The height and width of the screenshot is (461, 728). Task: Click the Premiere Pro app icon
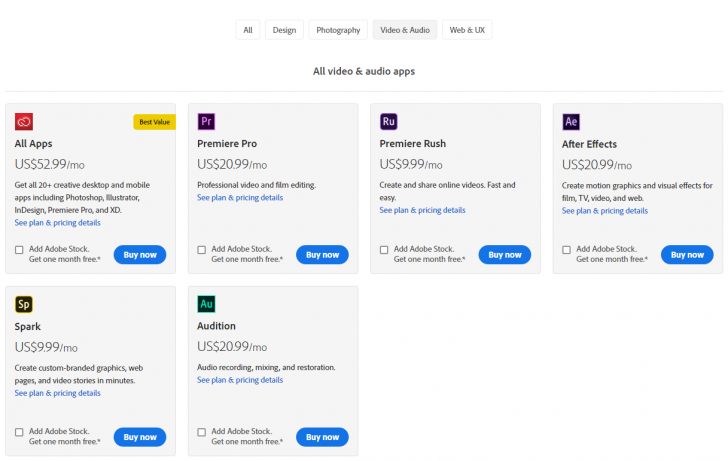tap(207, 122)
